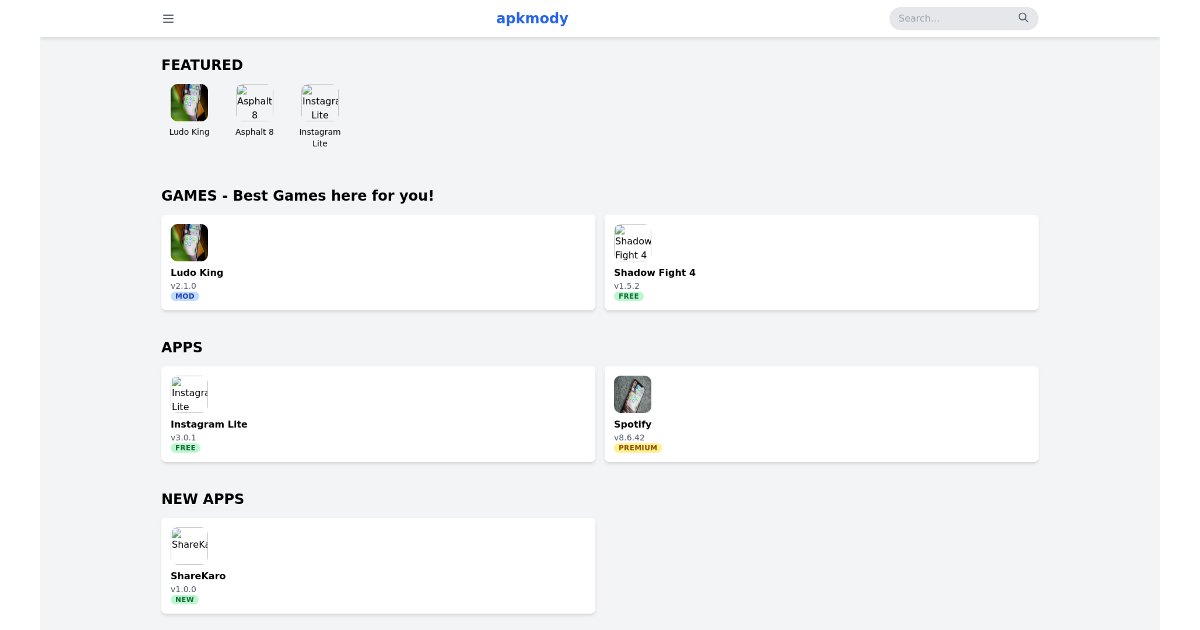Open the Ludo King featured icon
This screenshot has height=630, width=1200.
[x=189, y=101]
